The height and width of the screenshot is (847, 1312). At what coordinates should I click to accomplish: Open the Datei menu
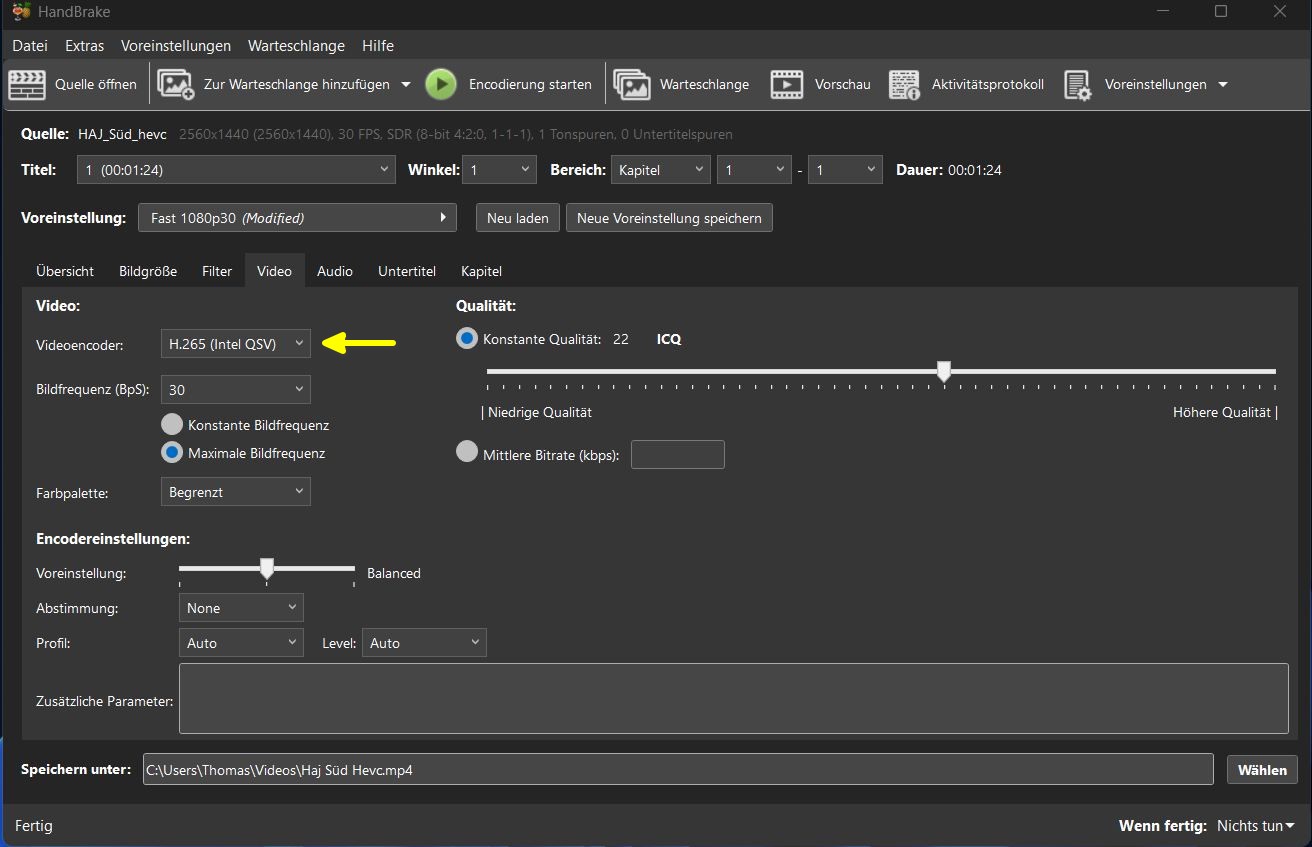[x=30, y=46]
